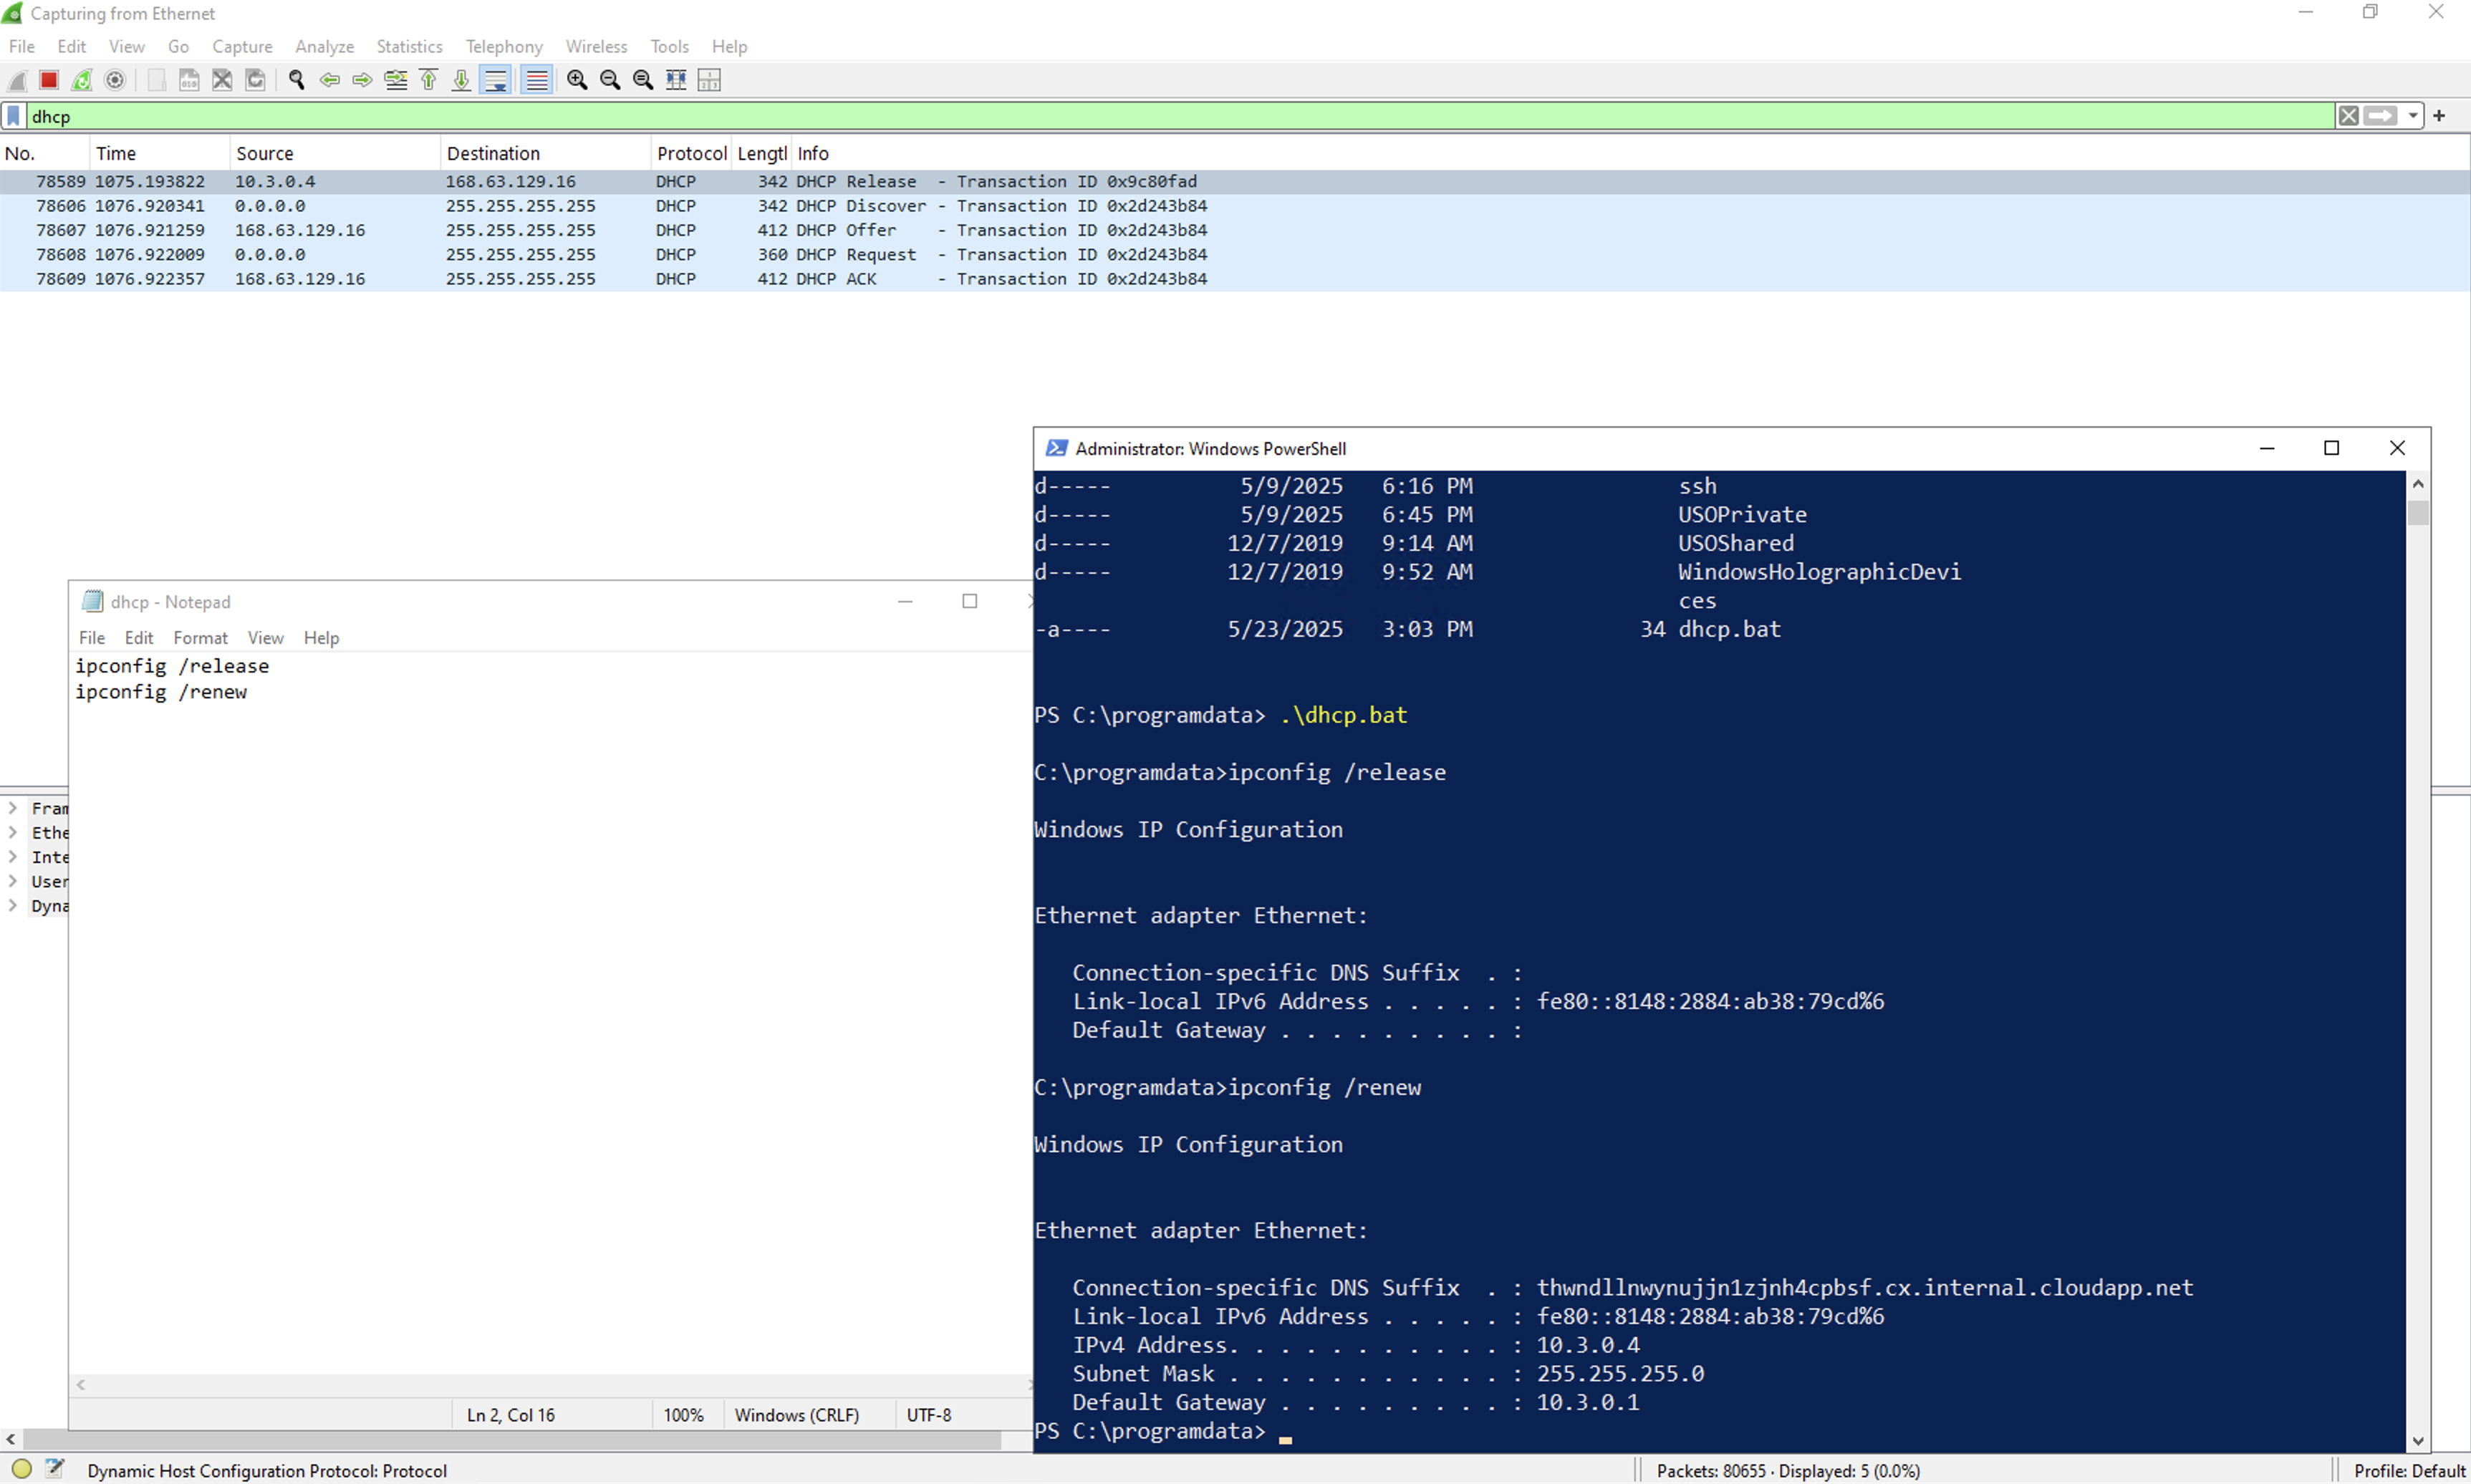Open expert information status circle
The width and height of the screenshot is (2471, 1484).
22,1469
